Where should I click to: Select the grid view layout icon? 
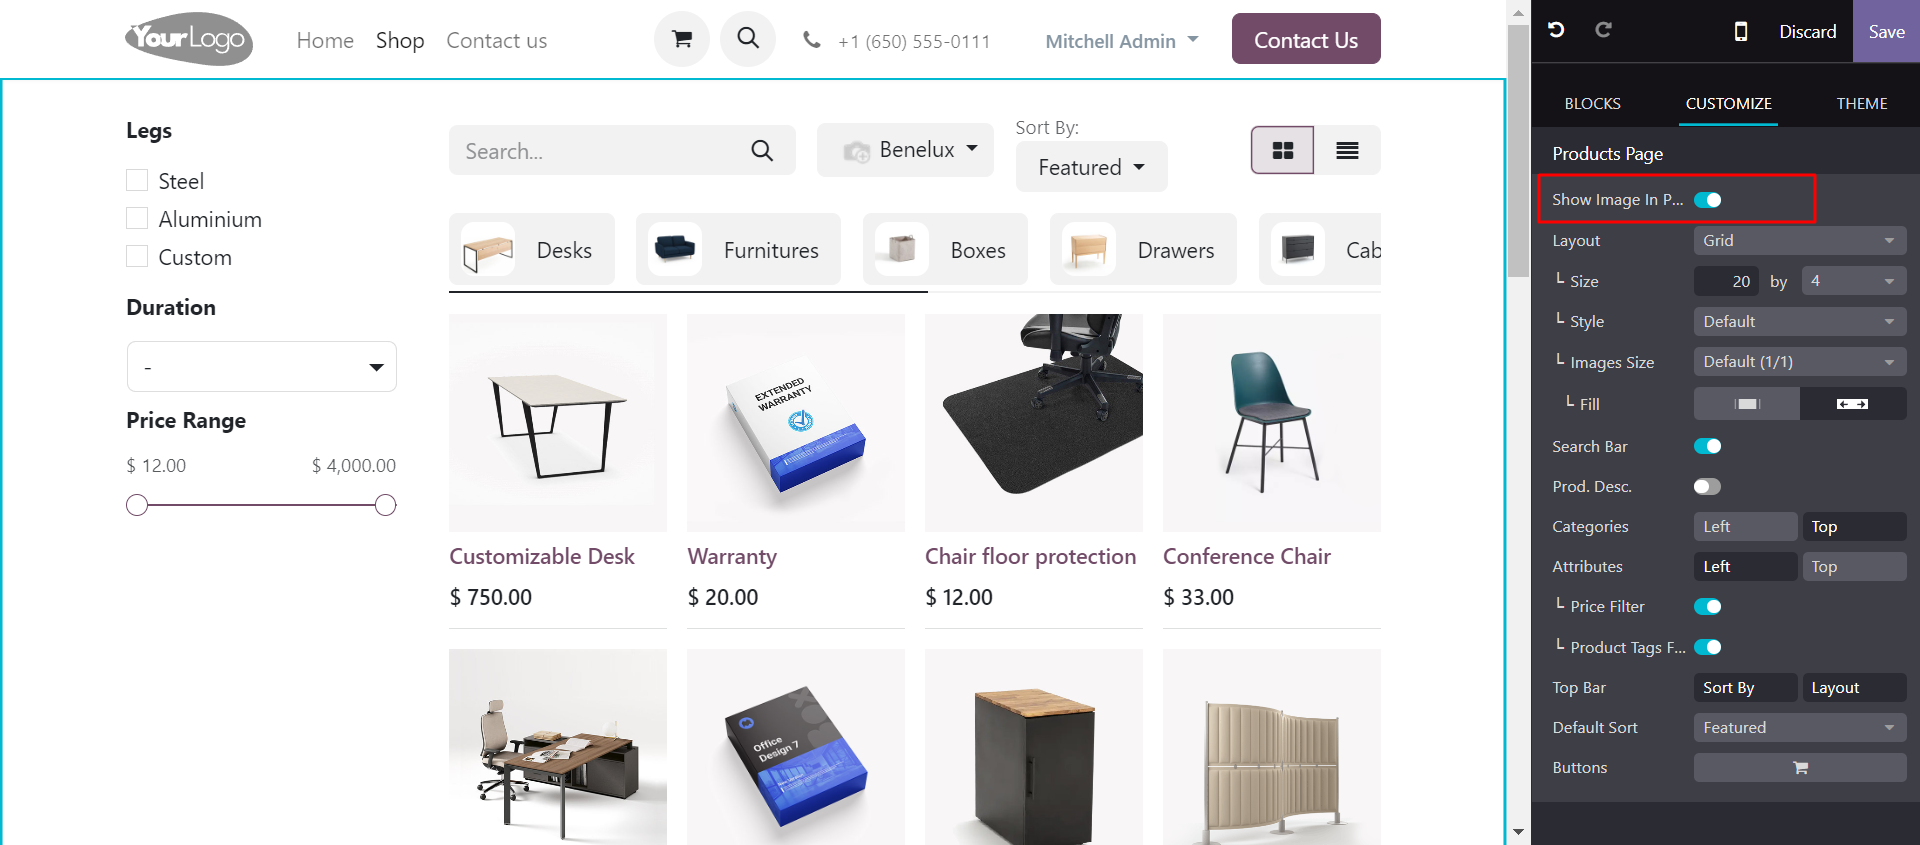pos(1282,150)
